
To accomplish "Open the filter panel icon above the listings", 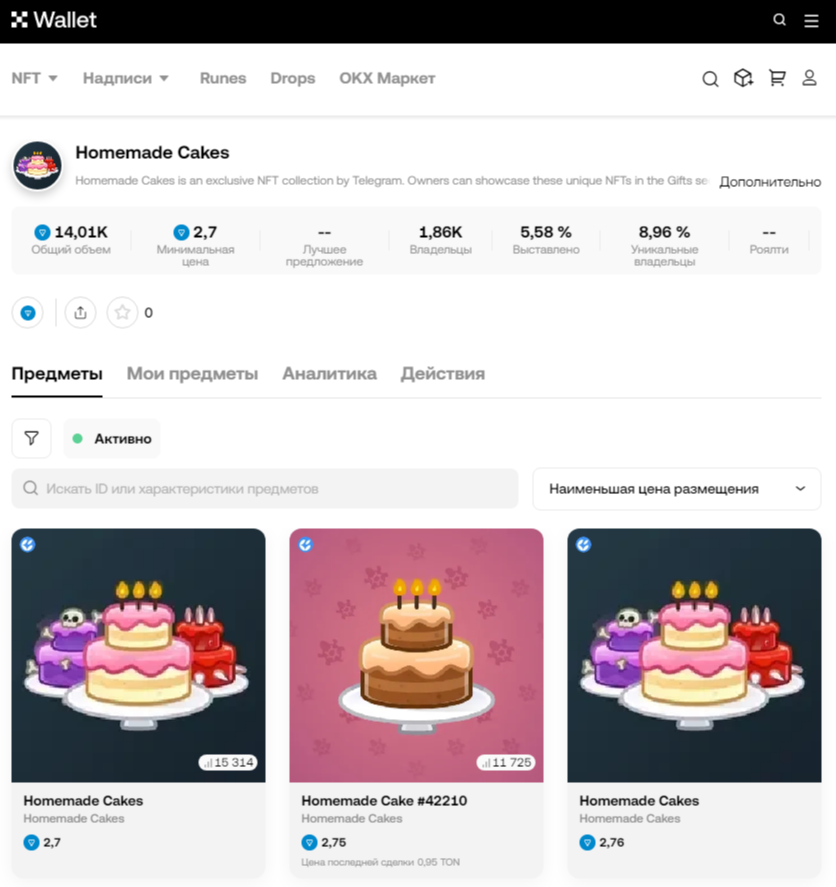I will [31, 438].
